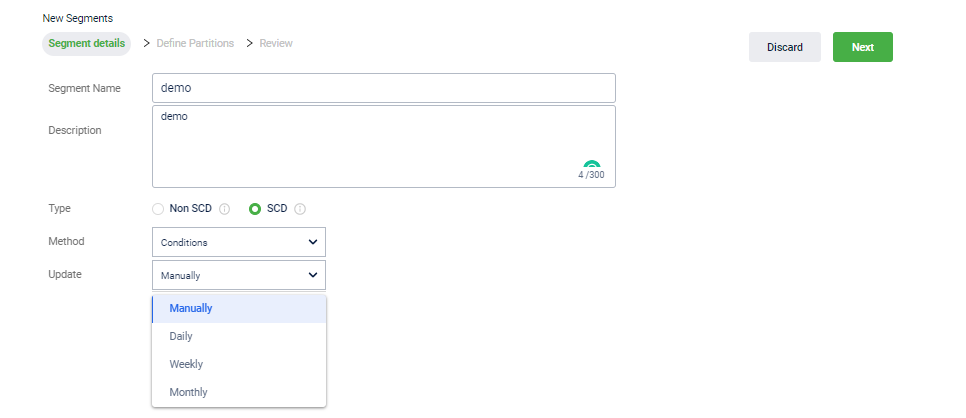
Task: Select the Non SCD radio button
Action: point(158,209)
